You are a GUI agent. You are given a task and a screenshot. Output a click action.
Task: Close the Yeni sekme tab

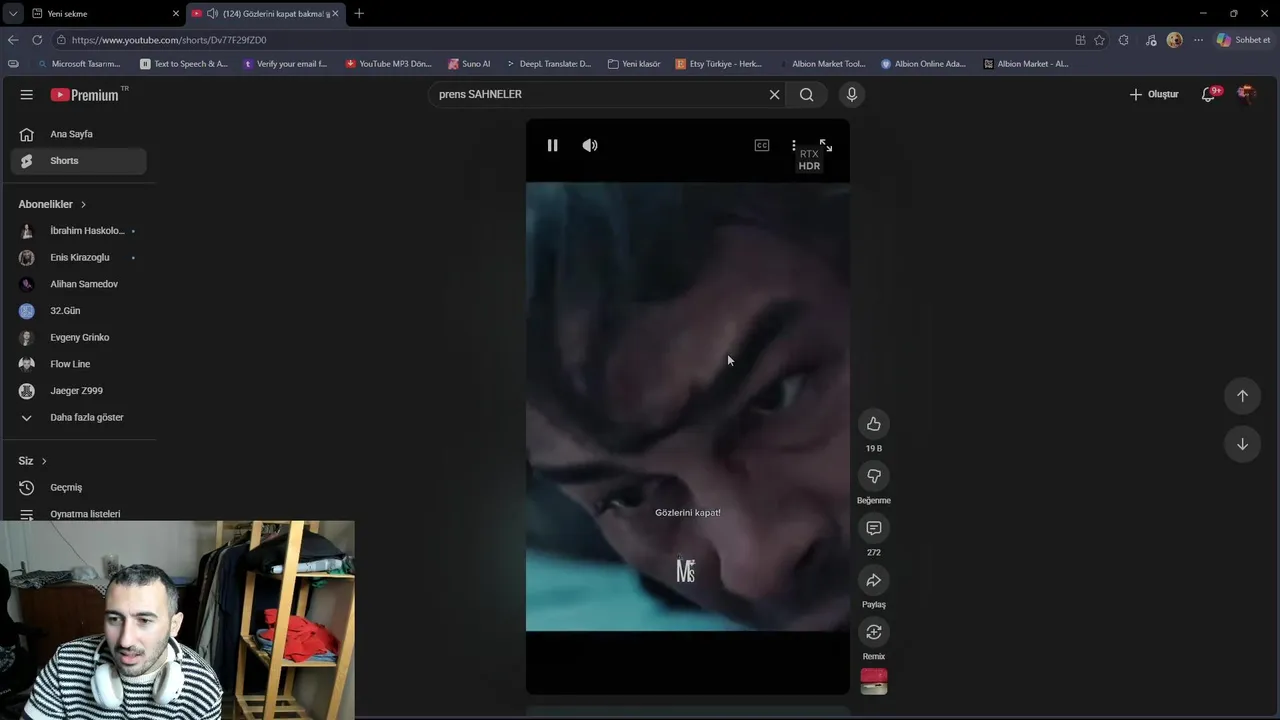(x=176, y=14)
